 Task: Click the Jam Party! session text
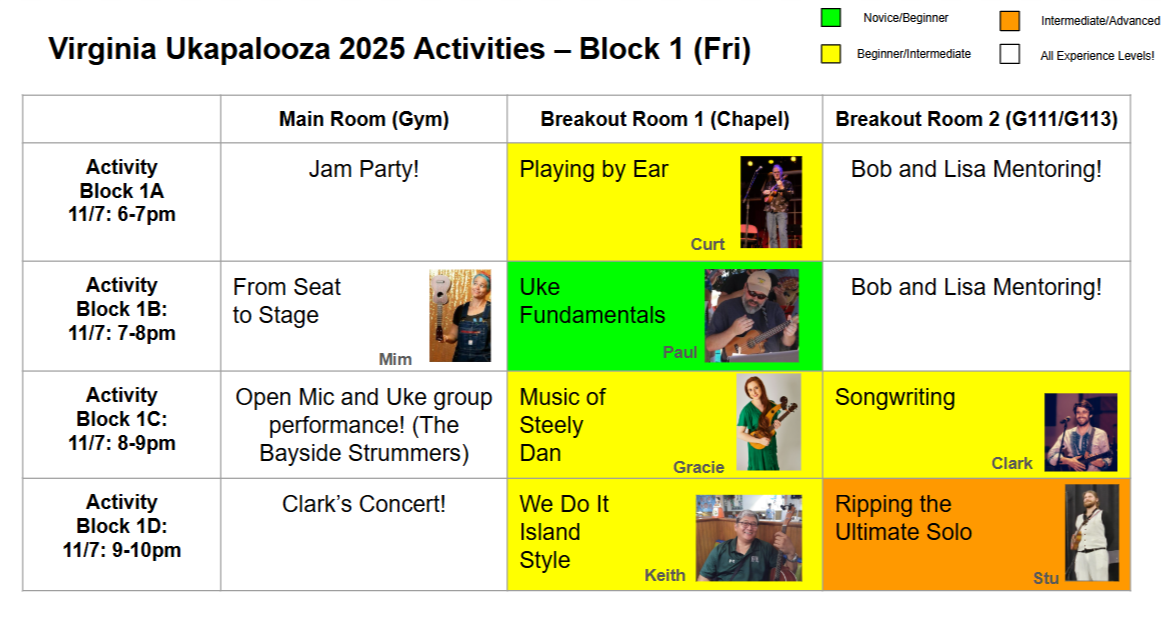click(x=364, y=170)
